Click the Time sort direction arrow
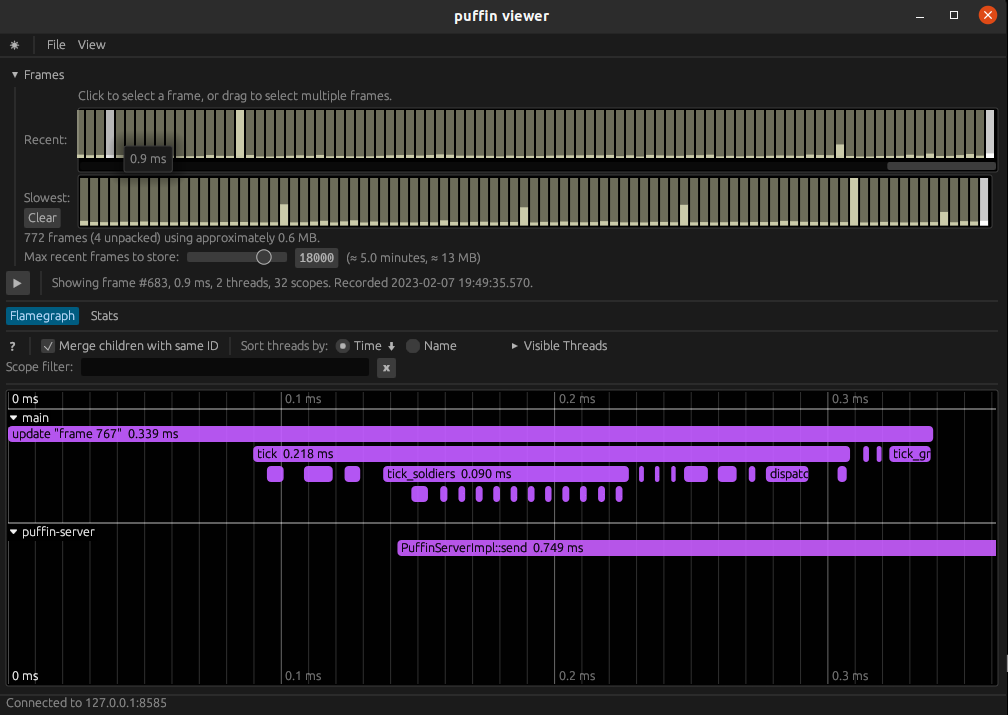The image size is (1008, 715). (x=391, y=346)
